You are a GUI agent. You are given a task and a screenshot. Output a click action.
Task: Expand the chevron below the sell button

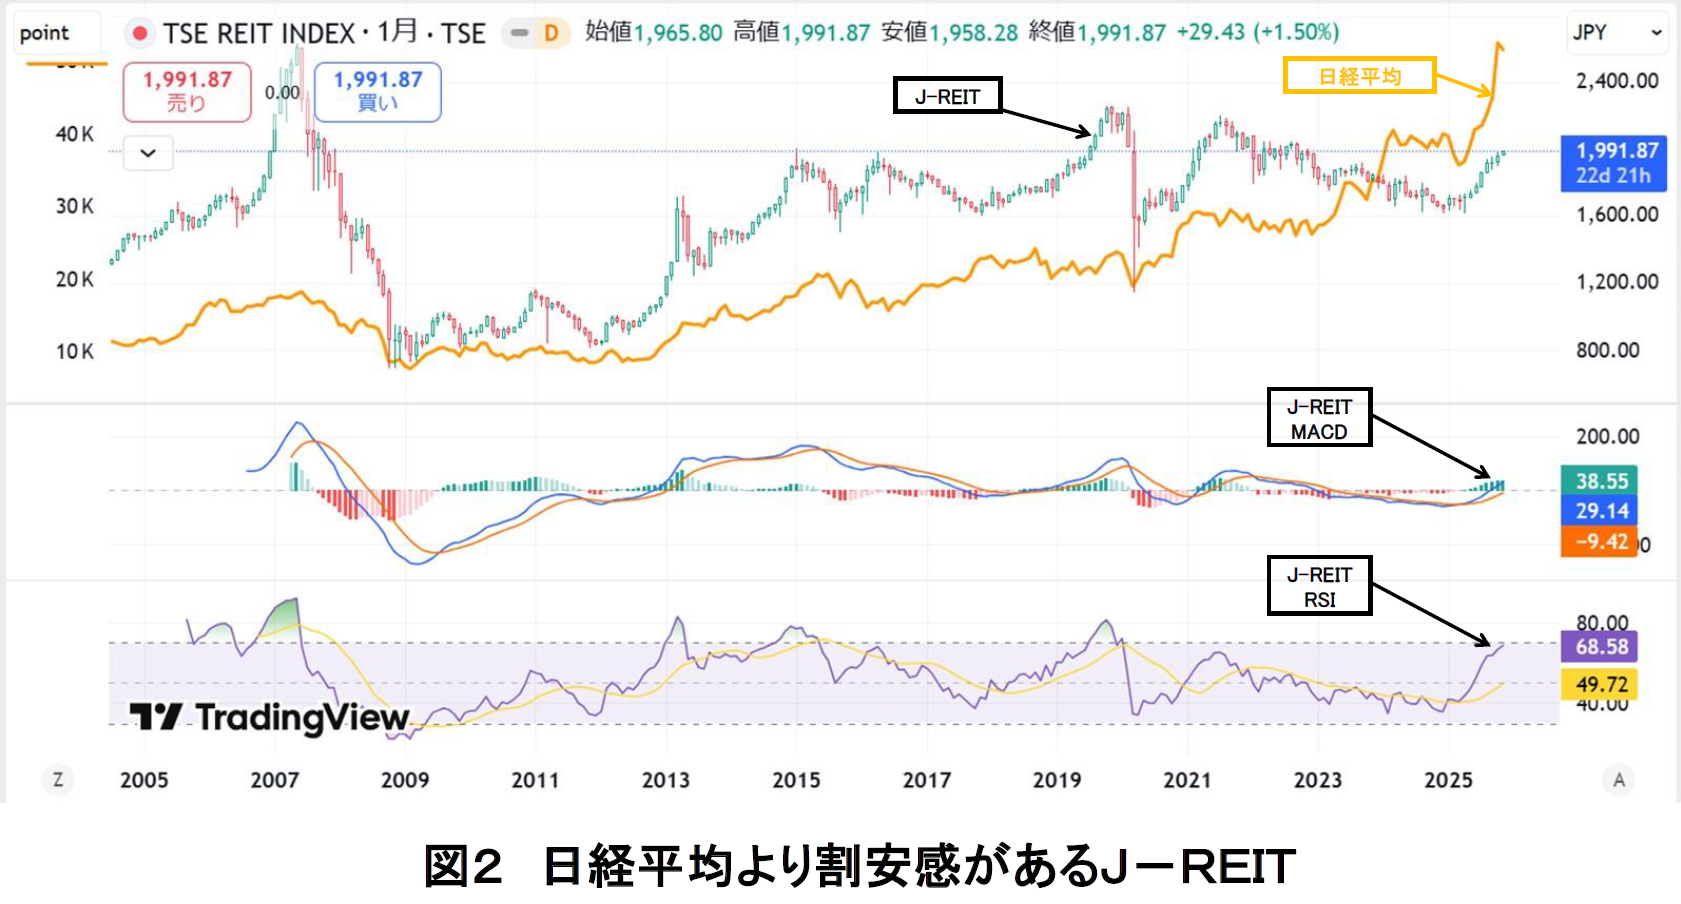(147, 153)
